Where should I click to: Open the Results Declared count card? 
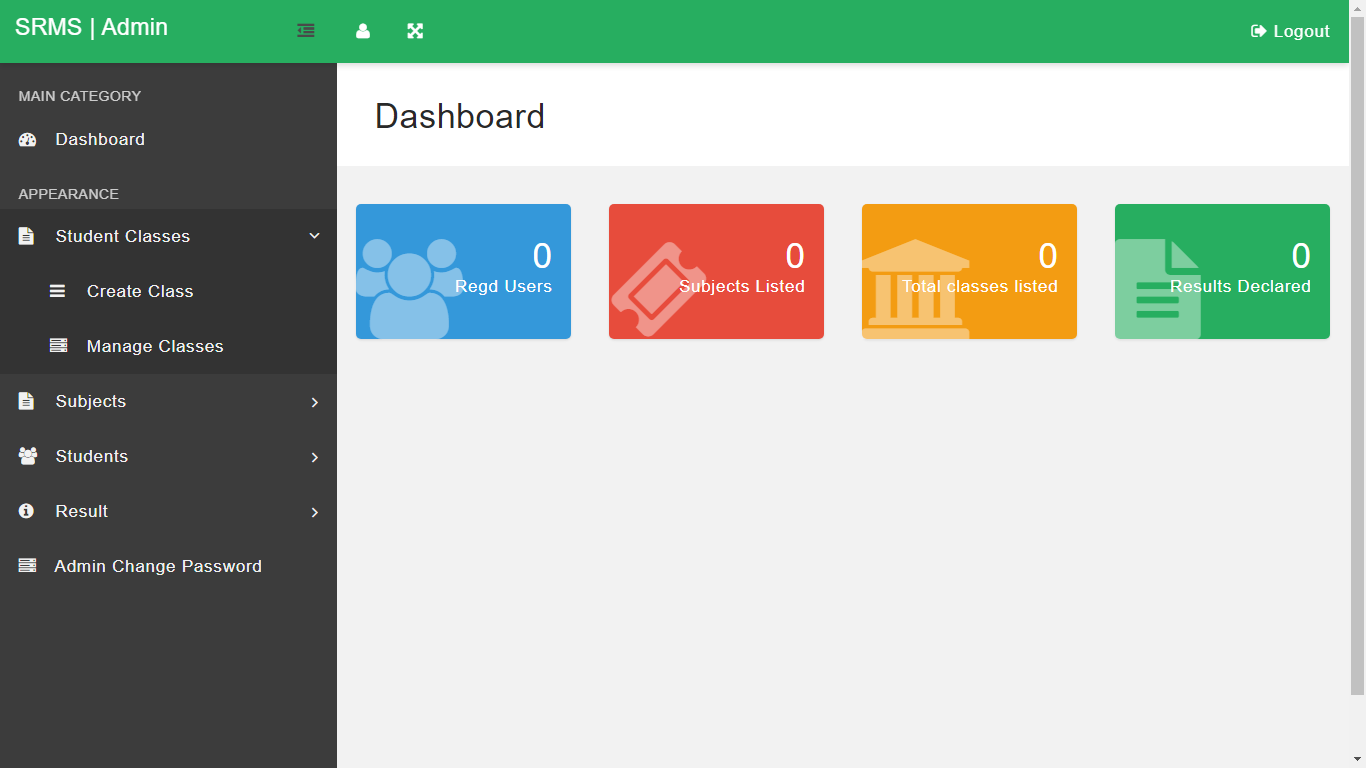tap(1222, 271)
